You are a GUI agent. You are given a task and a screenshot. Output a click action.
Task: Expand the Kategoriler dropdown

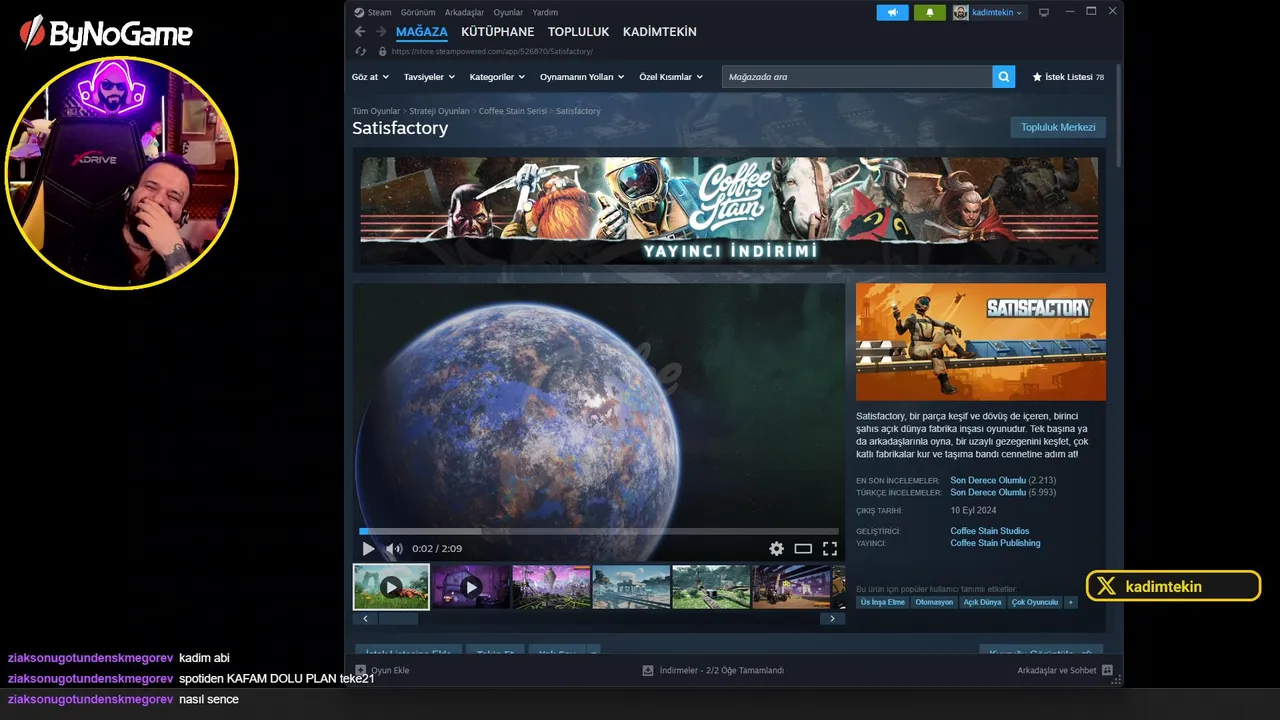(497, 76)
